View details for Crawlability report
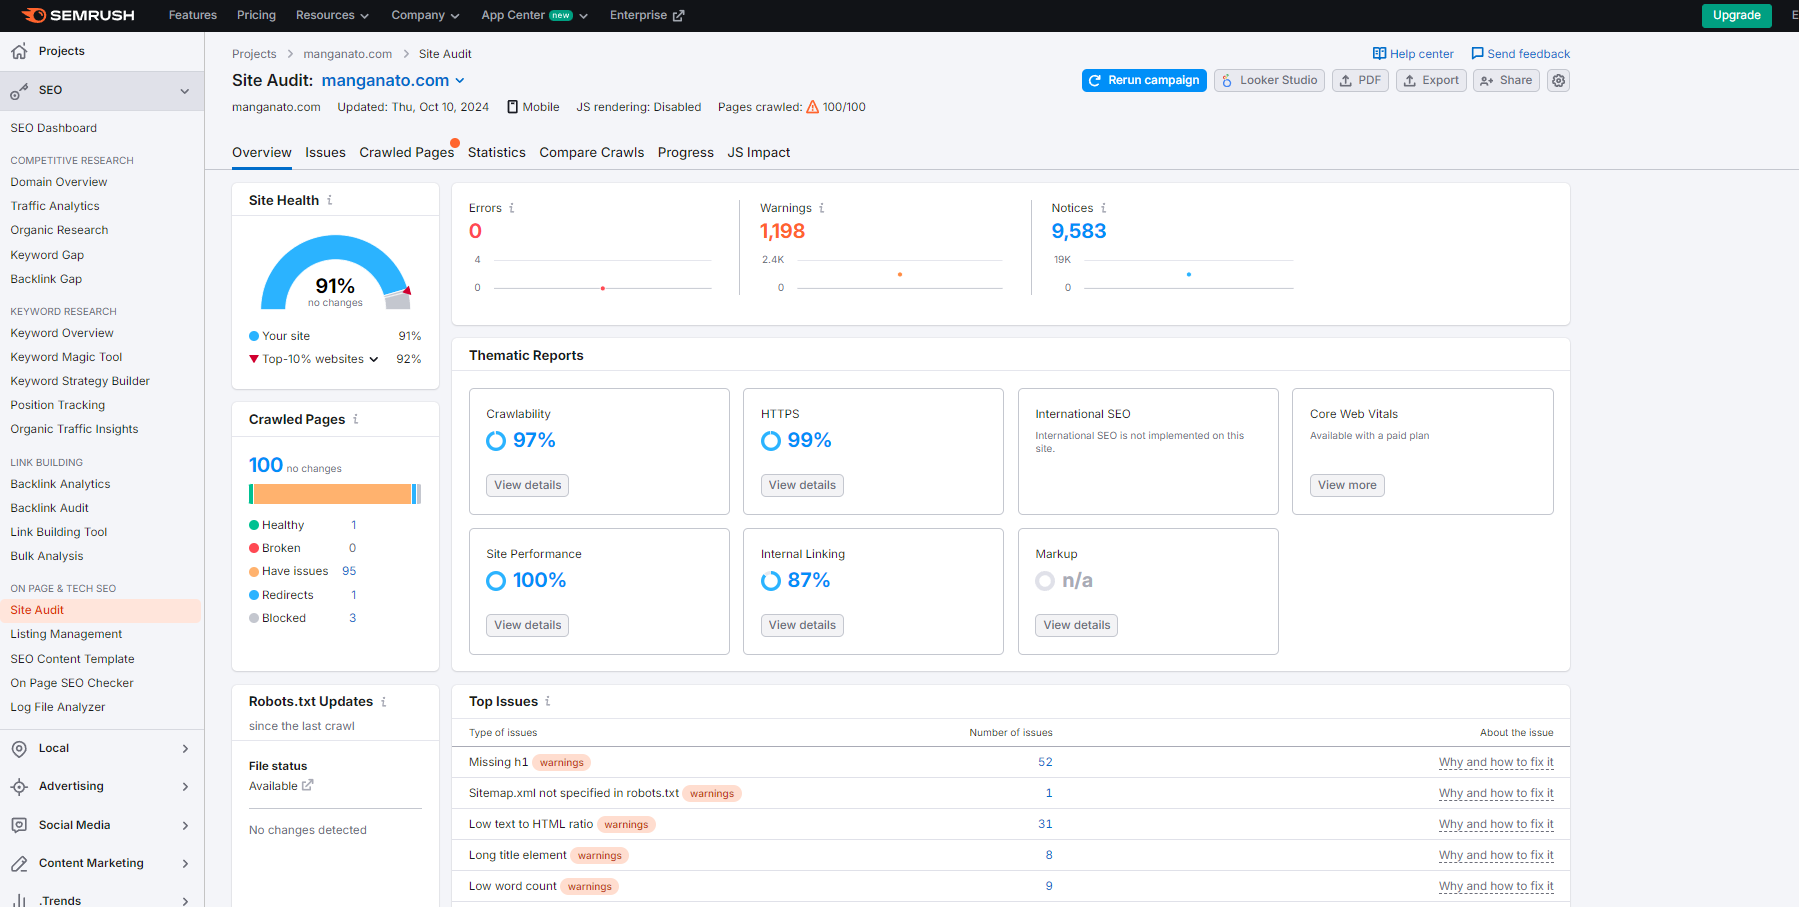This screenshot has height=907, width=1799. coord(528,485)
